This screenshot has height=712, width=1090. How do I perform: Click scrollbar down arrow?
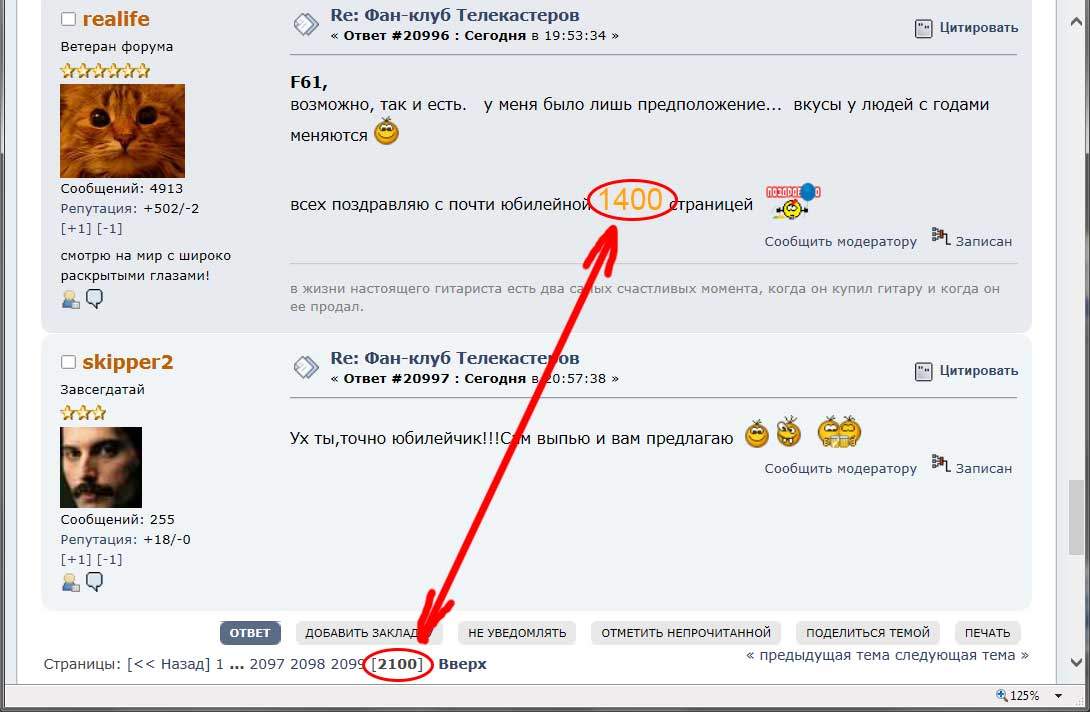[x=1076, y=663]
